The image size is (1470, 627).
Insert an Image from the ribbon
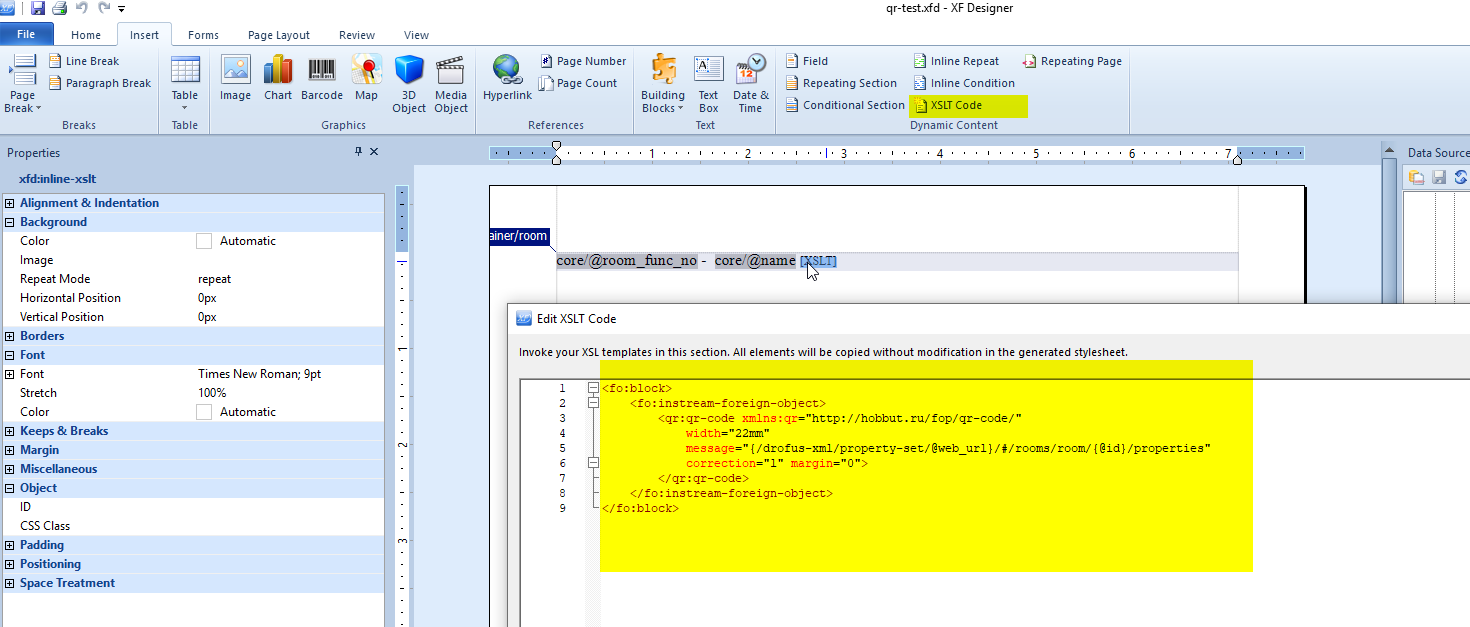(x=235, y=79)
